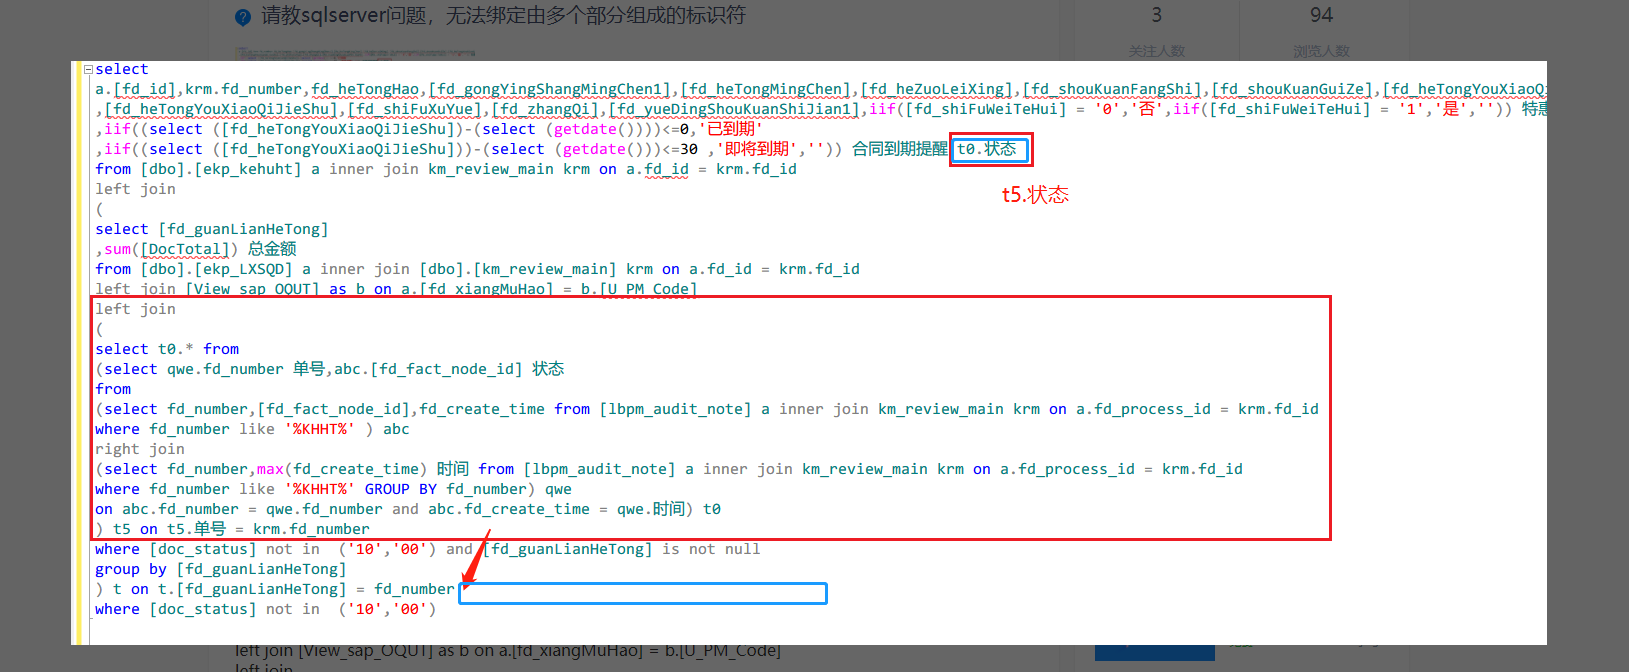
Task: Click last "where [doc_status] not in ('10','00')" line
Action: pos(266,609)
